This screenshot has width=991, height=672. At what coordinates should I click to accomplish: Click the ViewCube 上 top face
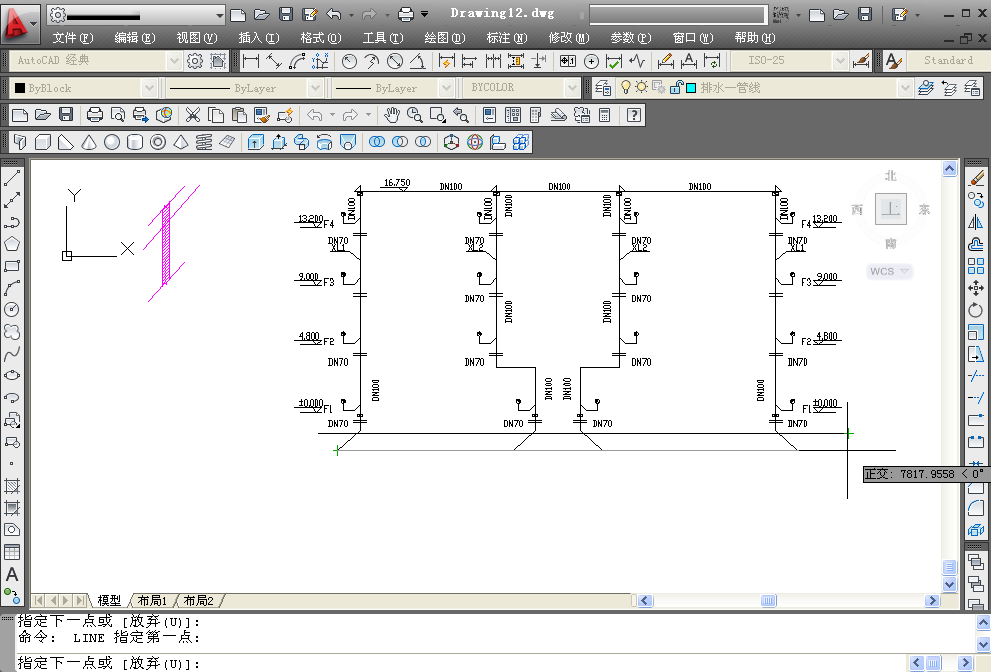pos(891,209)
